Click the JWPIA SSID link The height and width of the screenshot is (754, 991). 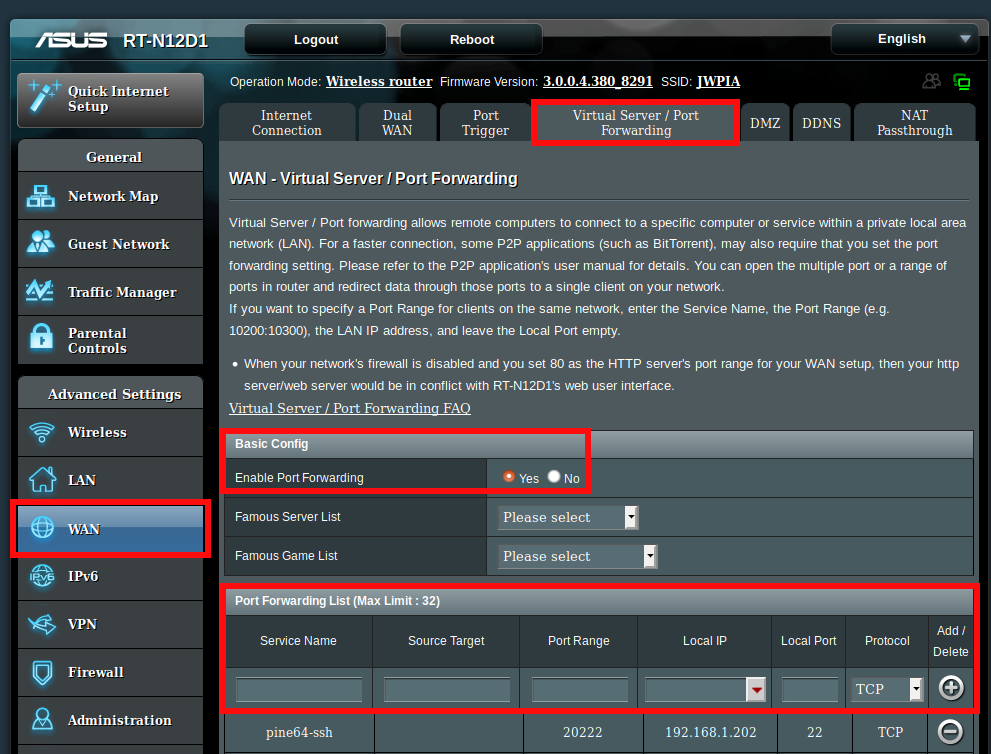(718, 82)
